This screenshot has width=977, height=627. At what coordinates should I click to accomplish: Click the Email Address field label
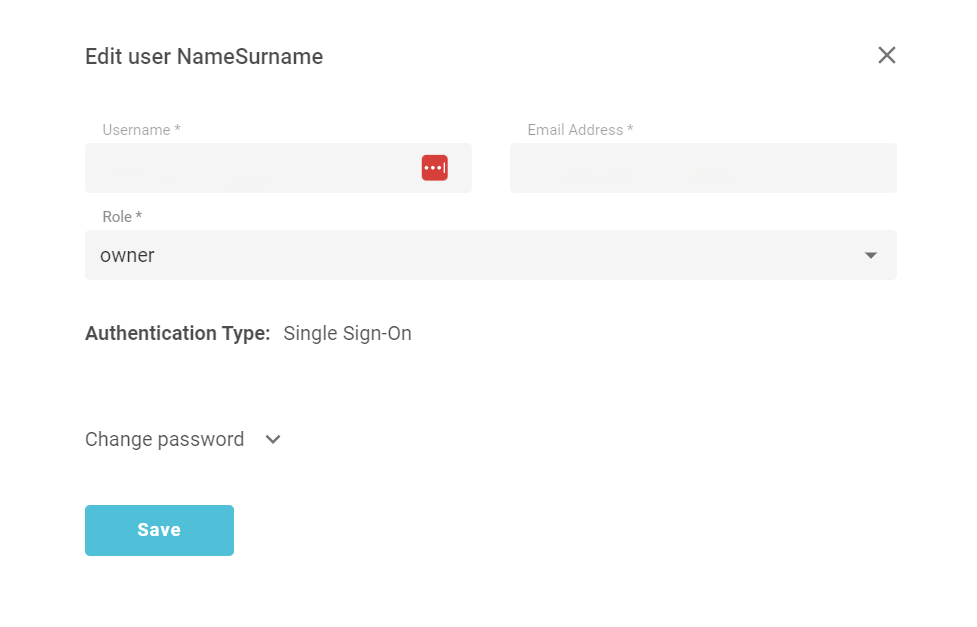[575, 130]
